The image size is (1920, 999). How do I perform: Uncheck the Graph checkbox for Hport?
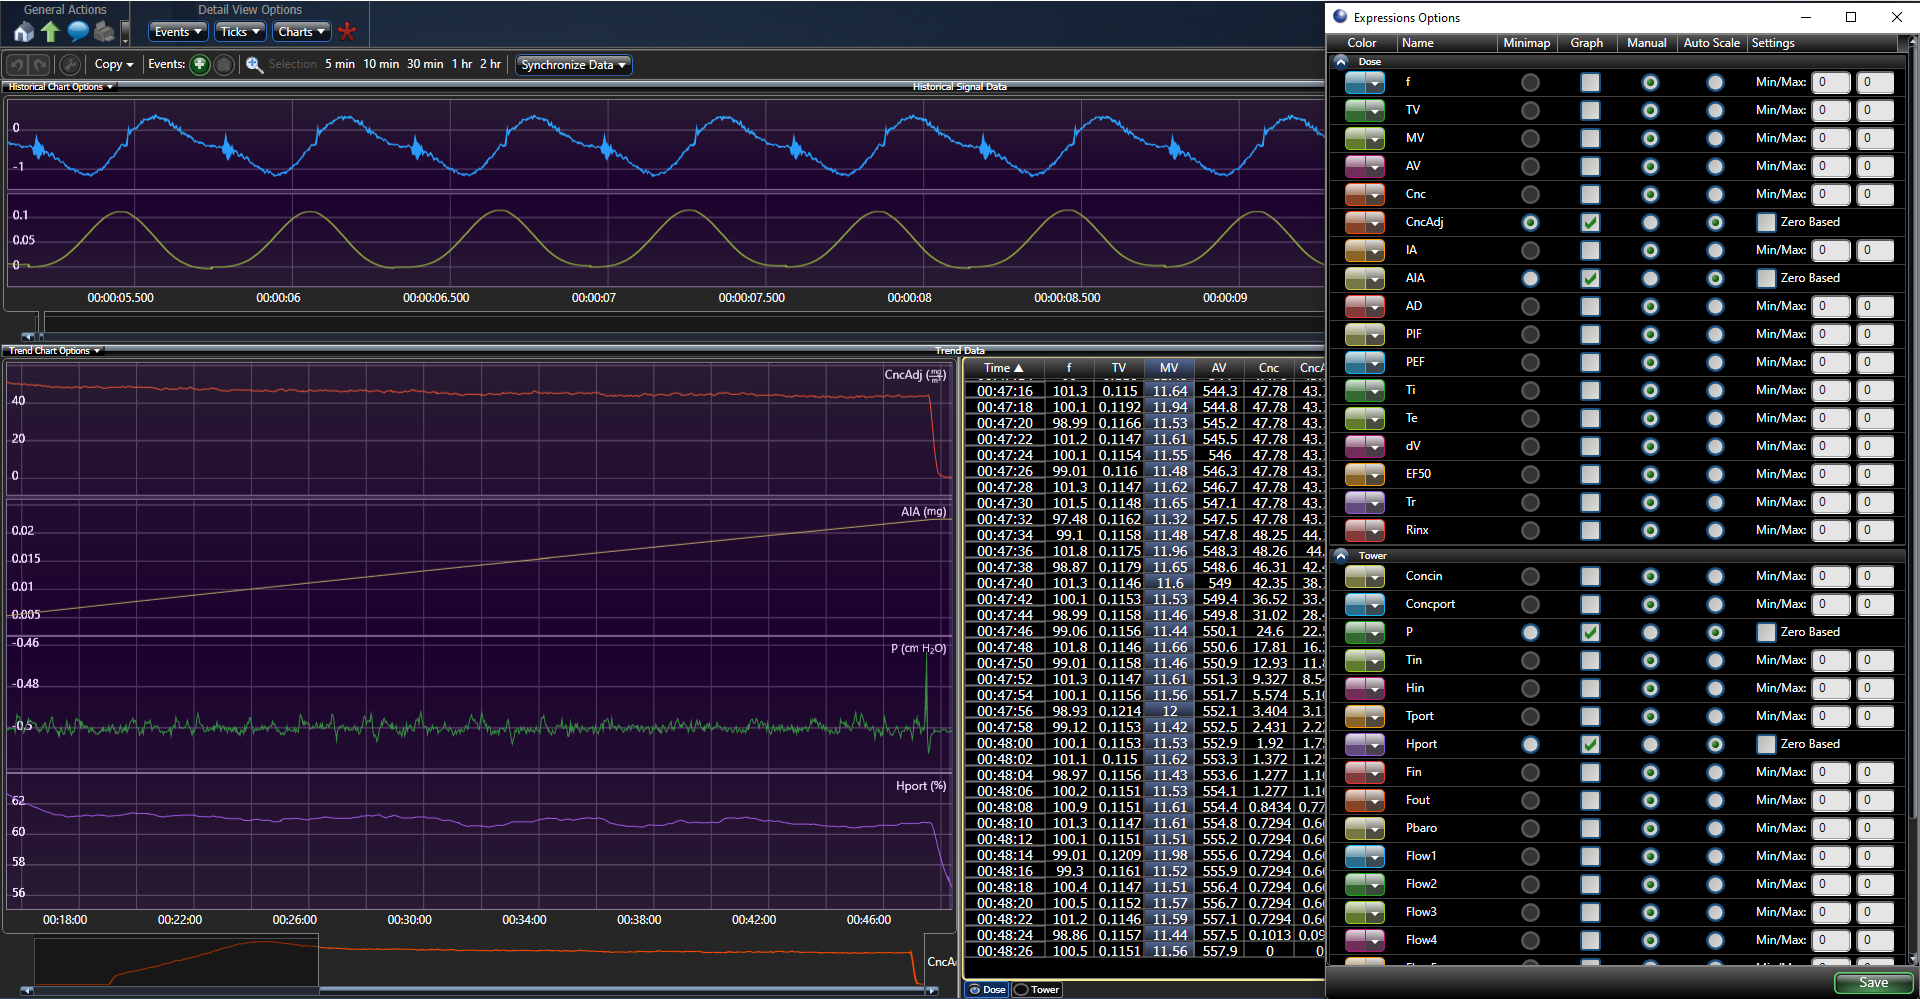coord(1590,744)
